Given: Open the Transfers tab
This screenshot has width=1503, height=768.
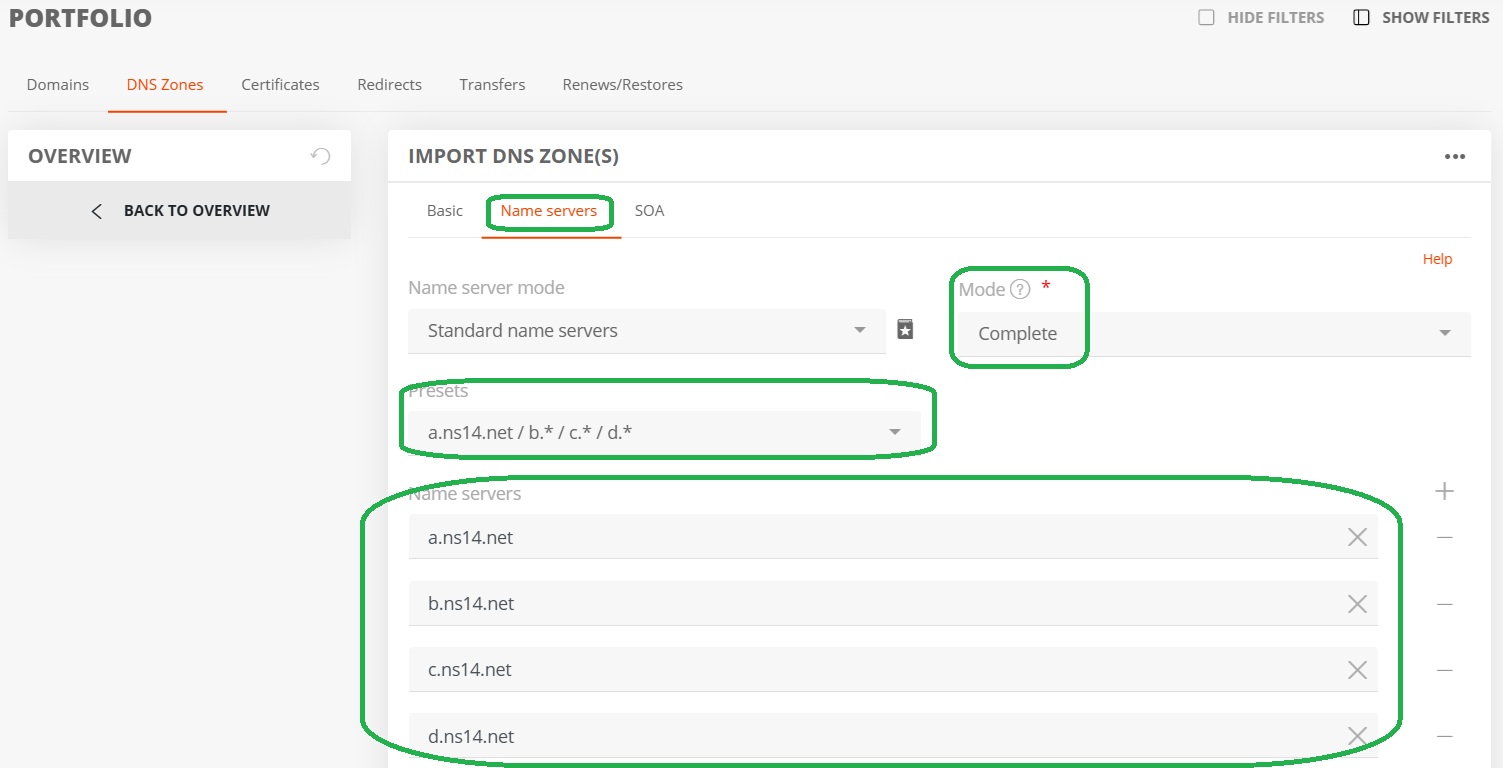Looking at the screenshot, I should pos(492,85).
